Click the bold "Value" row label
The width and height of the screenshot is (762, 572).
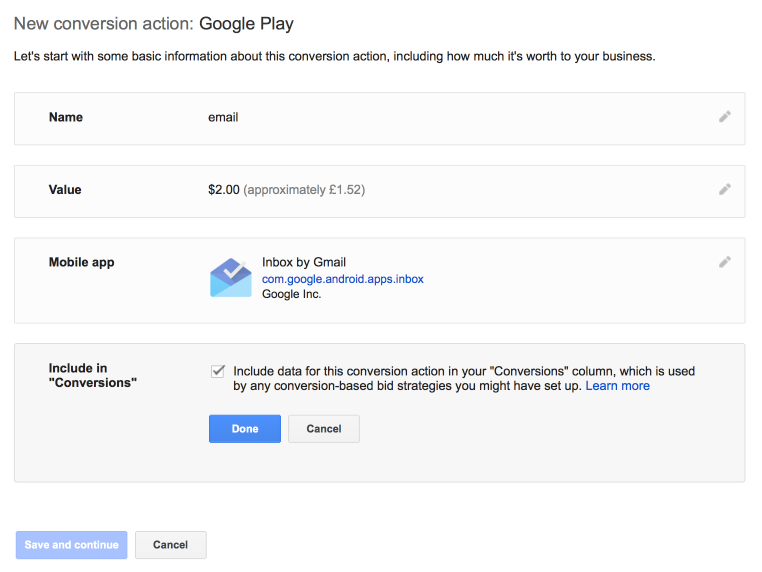coord(65,190)
